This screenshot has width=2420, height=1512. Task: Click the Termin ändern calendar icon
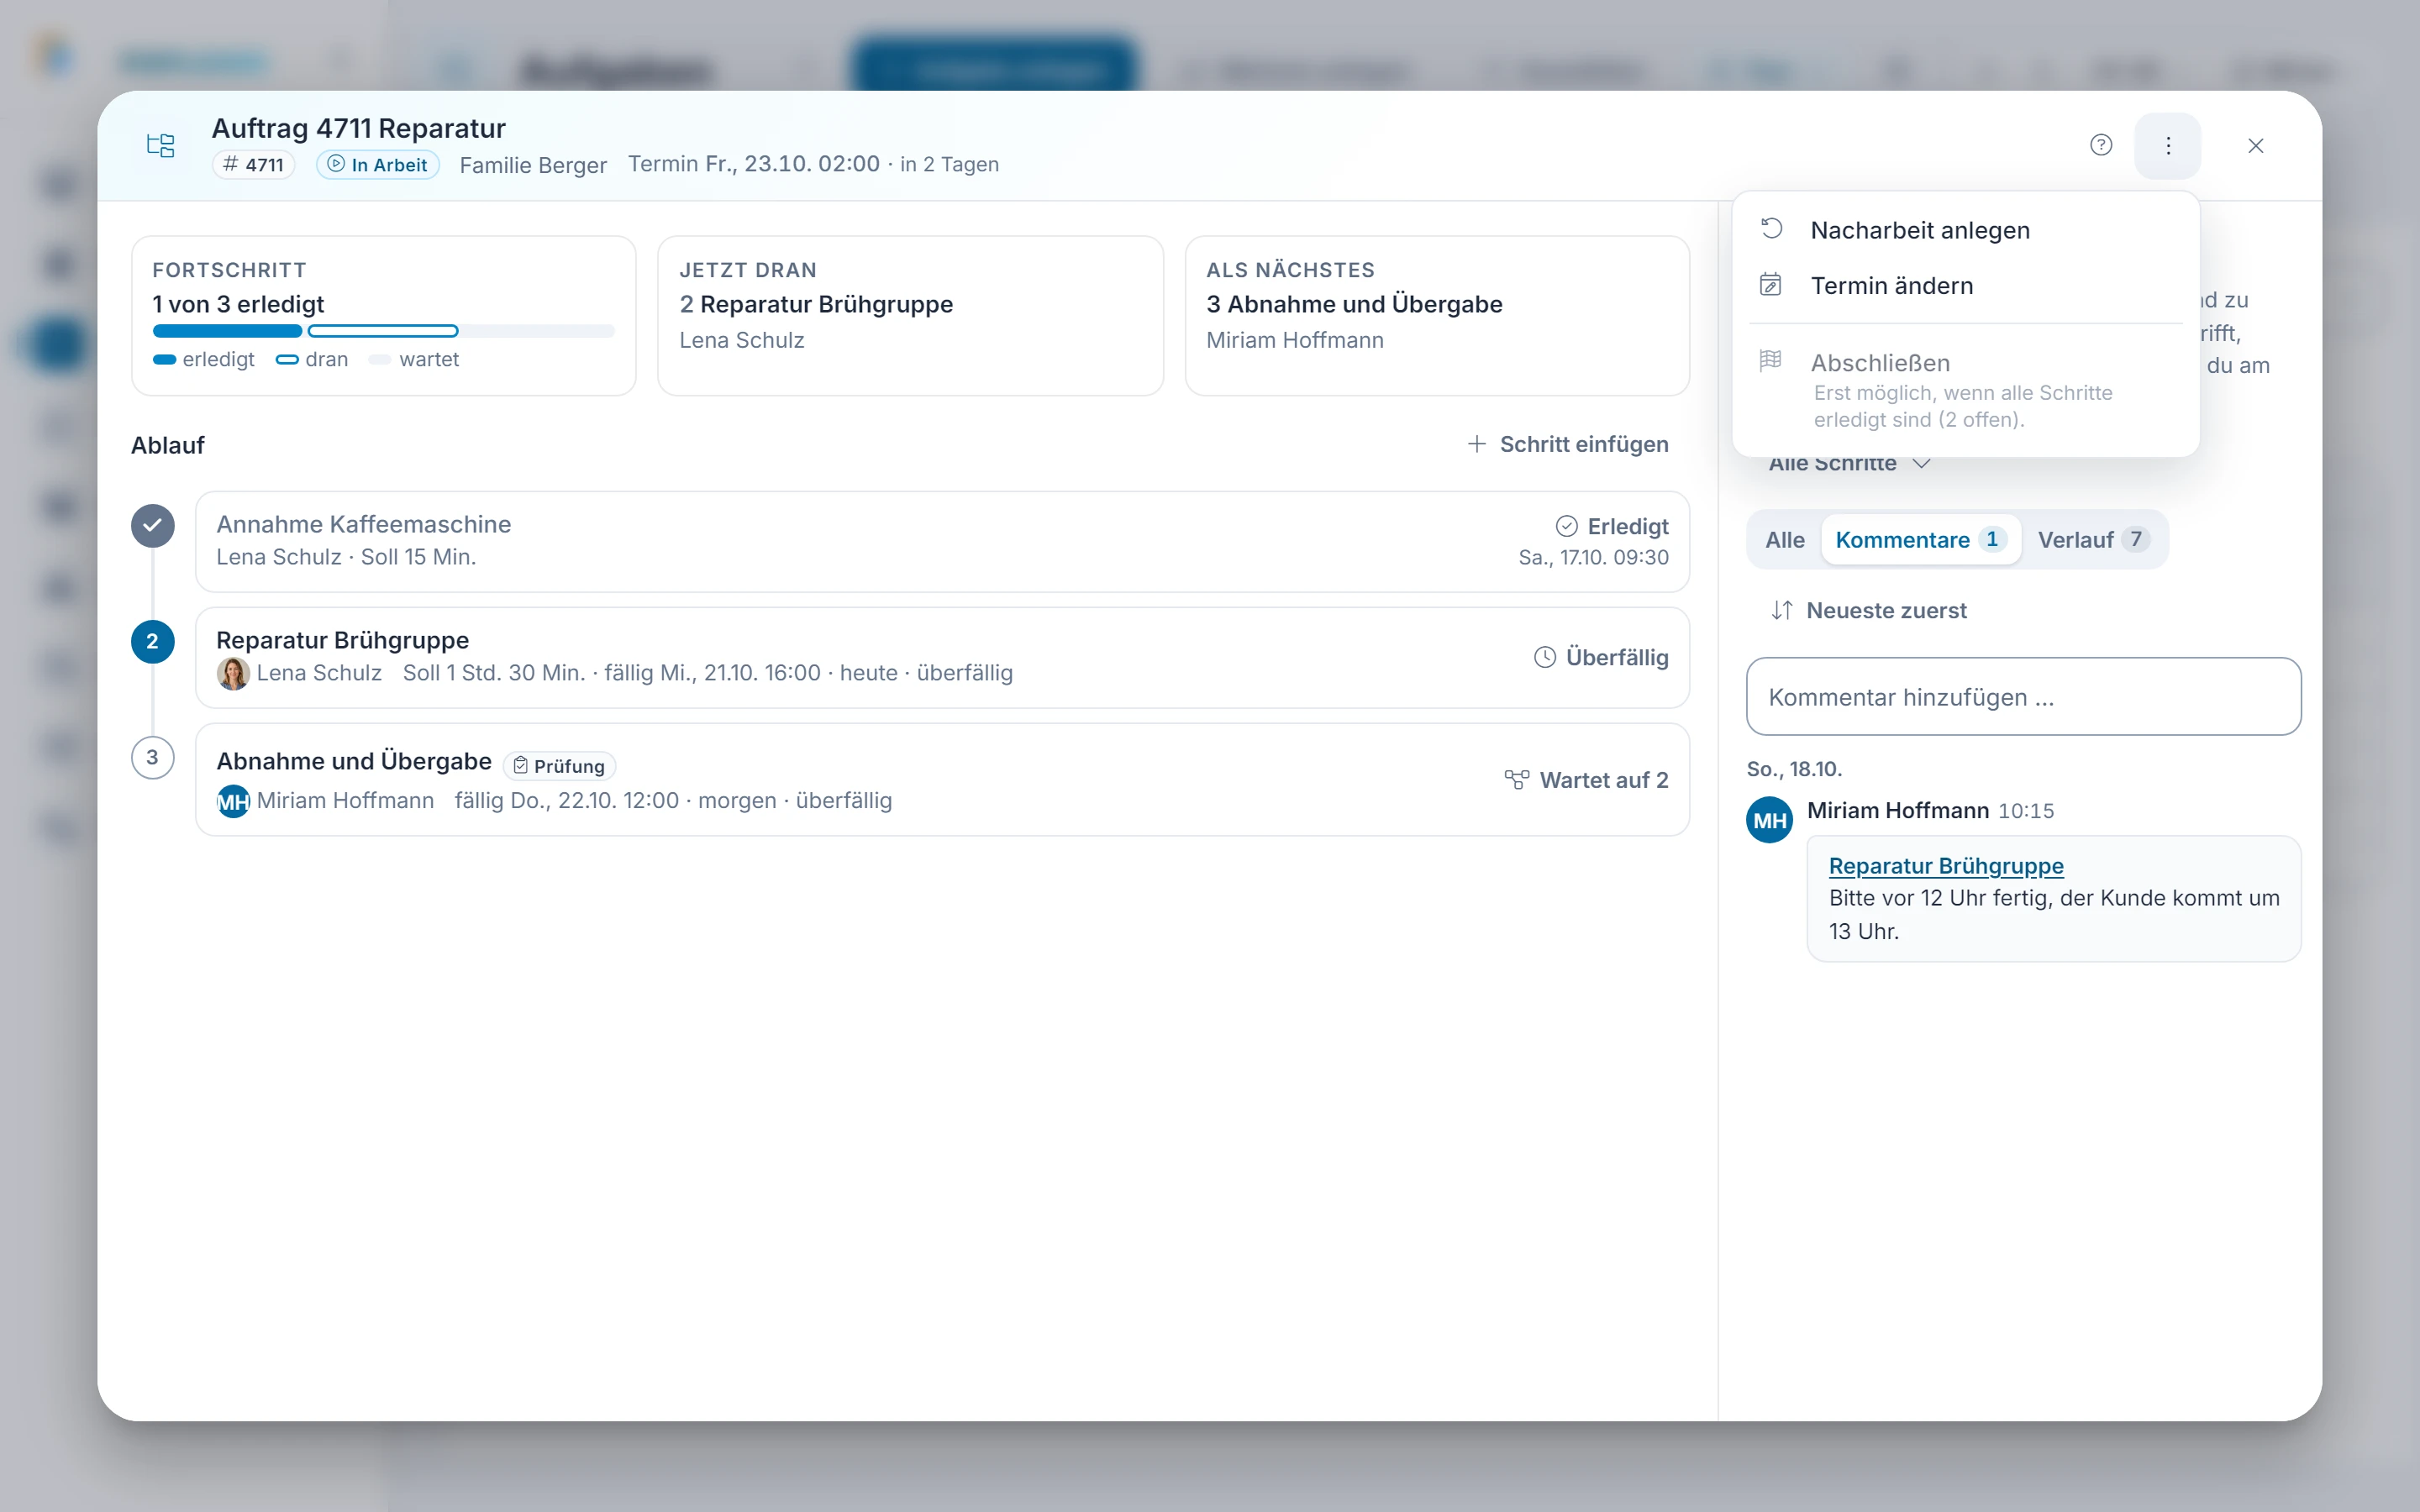[1770, 285]
